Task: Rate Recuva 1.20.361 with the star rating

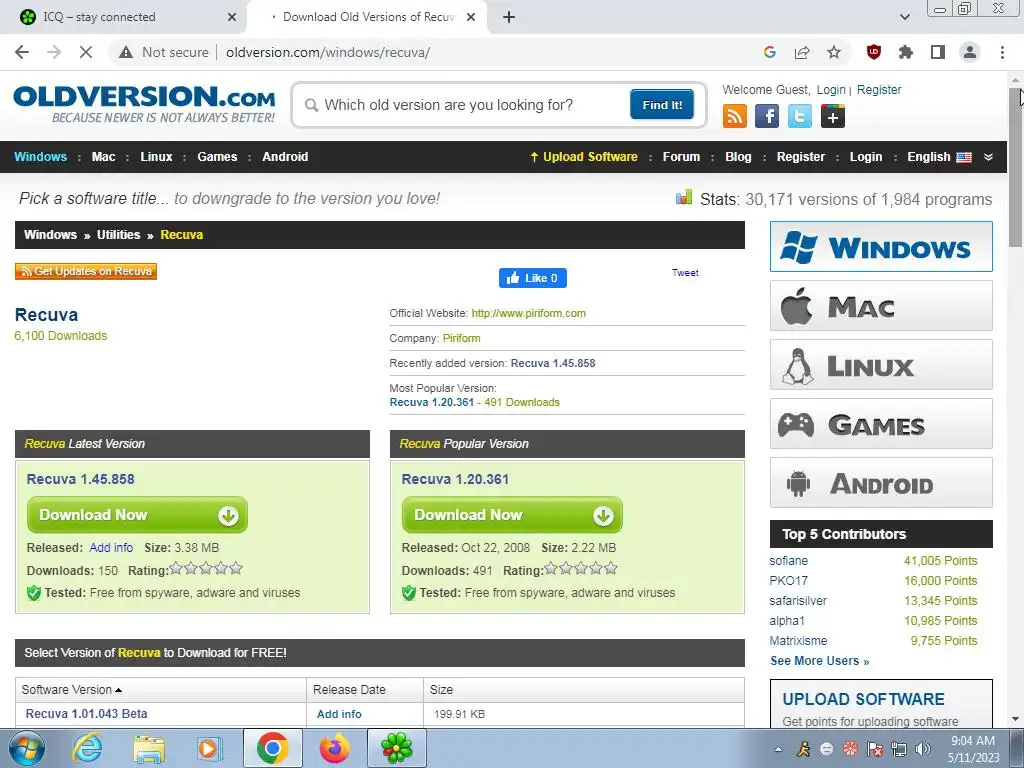Action: click(x=581, y=569)
